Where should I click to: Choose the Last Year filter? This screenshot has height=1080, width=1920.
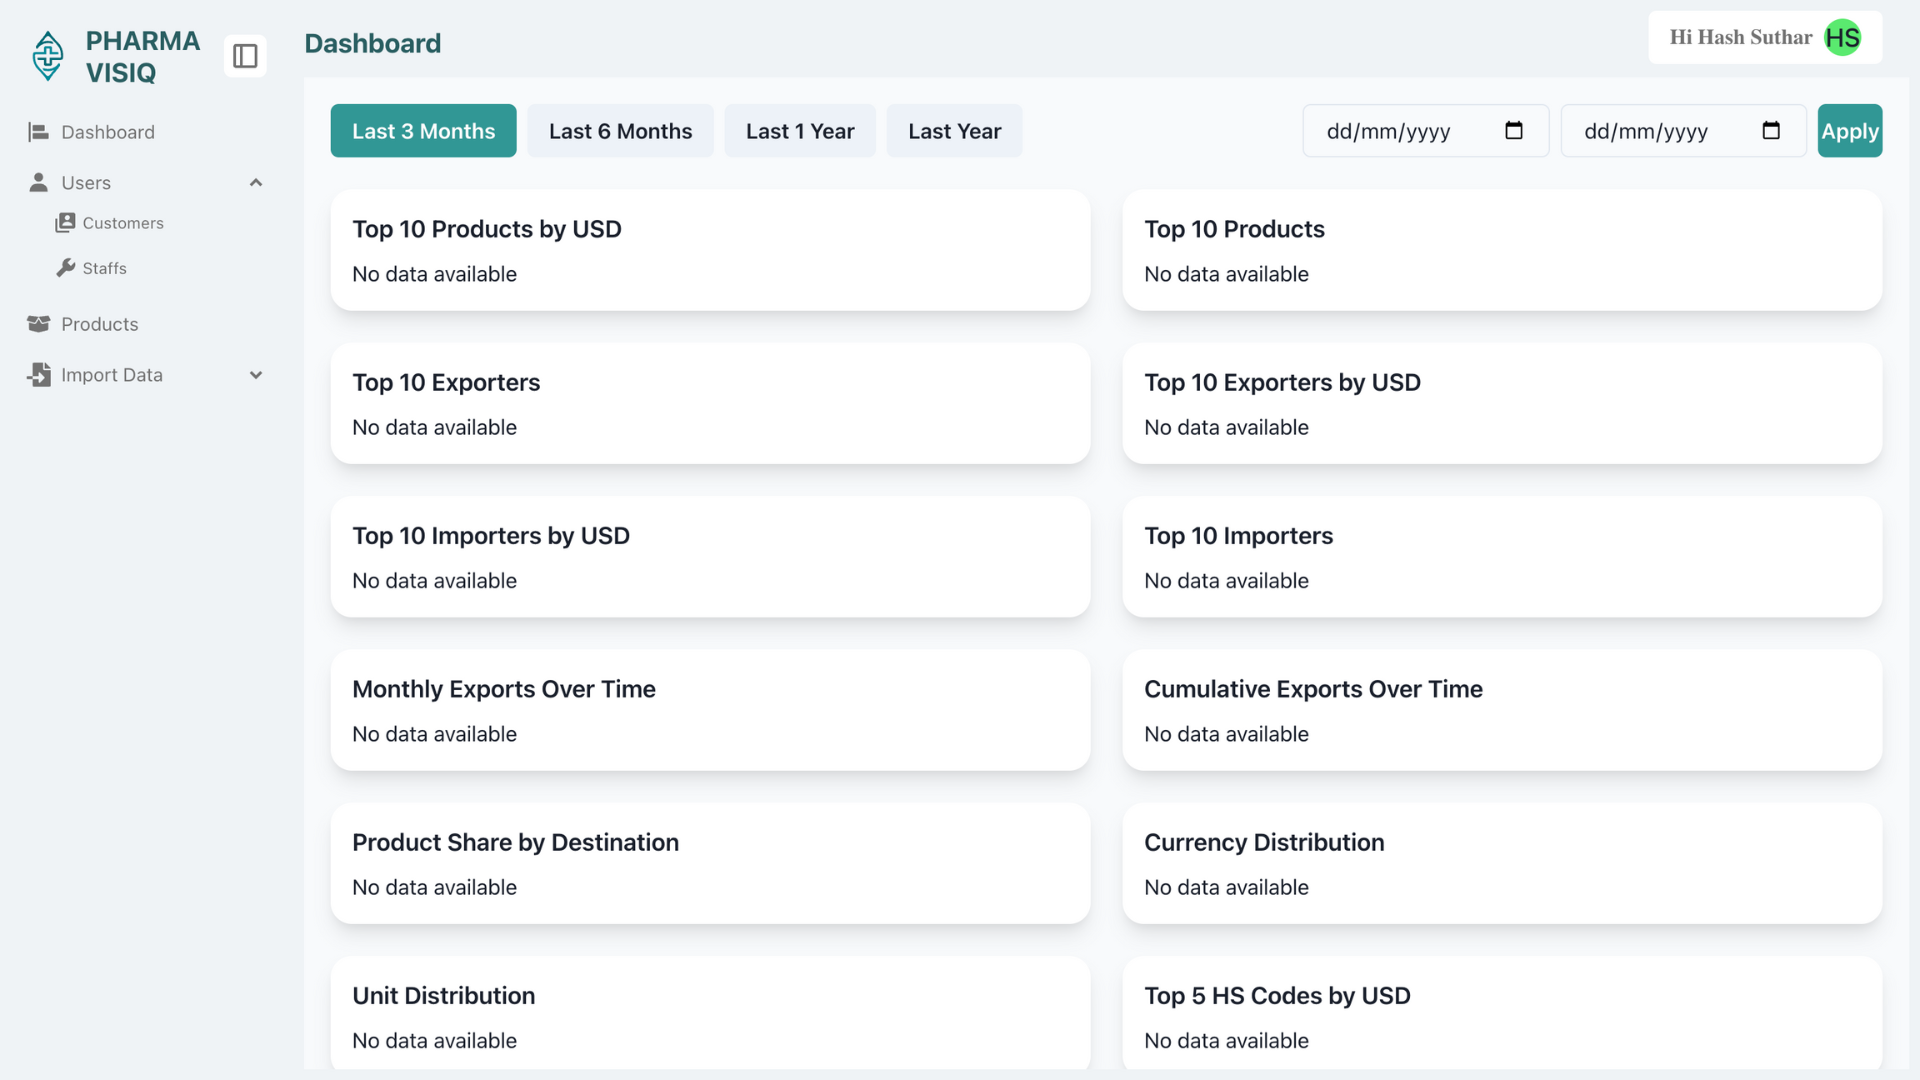[x=954, y=131]
